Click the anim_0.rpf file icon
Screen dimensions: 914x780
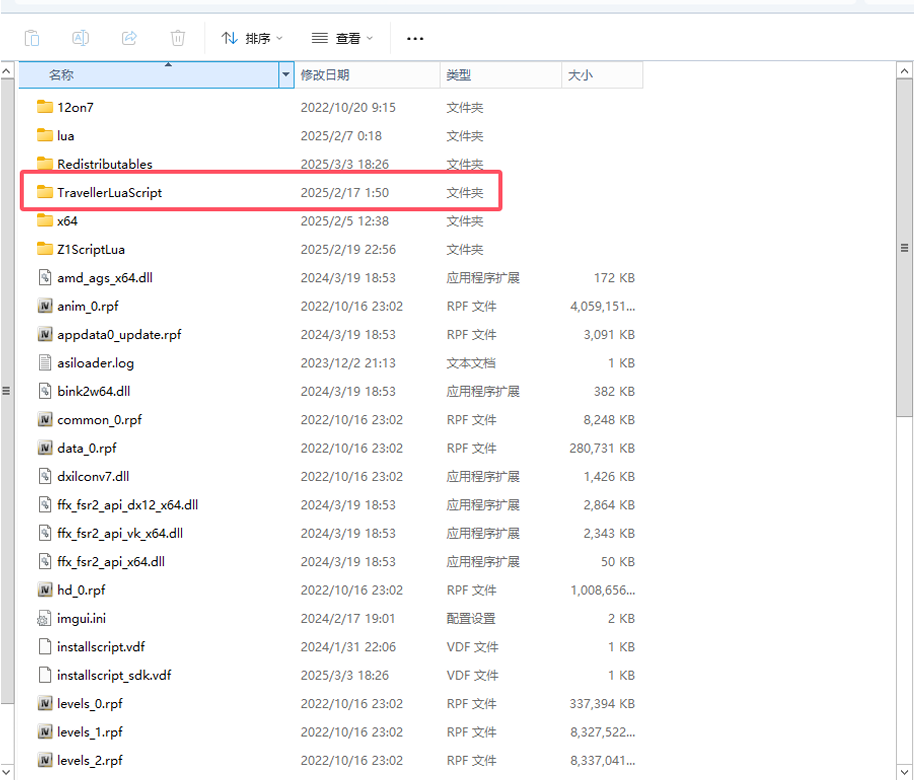pyautogui.click(x=44, y=306)
